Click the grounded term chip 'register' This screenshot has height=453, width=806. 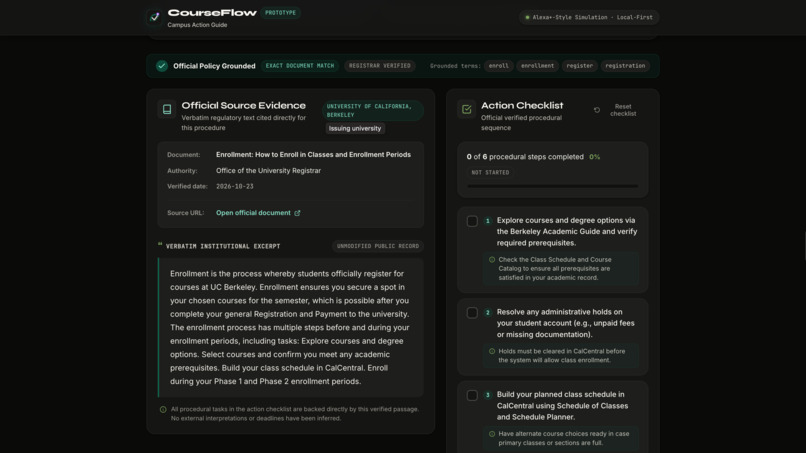pos(579,66)
